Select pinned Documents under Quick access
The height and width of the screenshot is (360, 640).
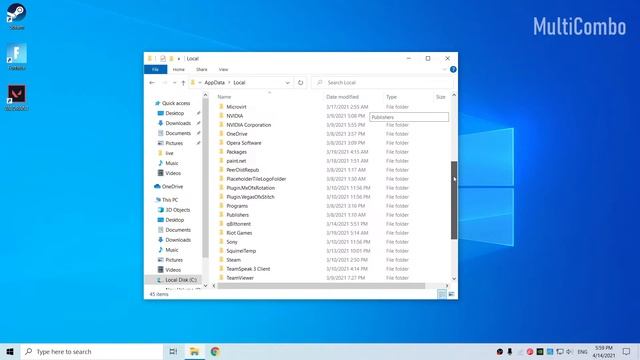pos(178,133)
